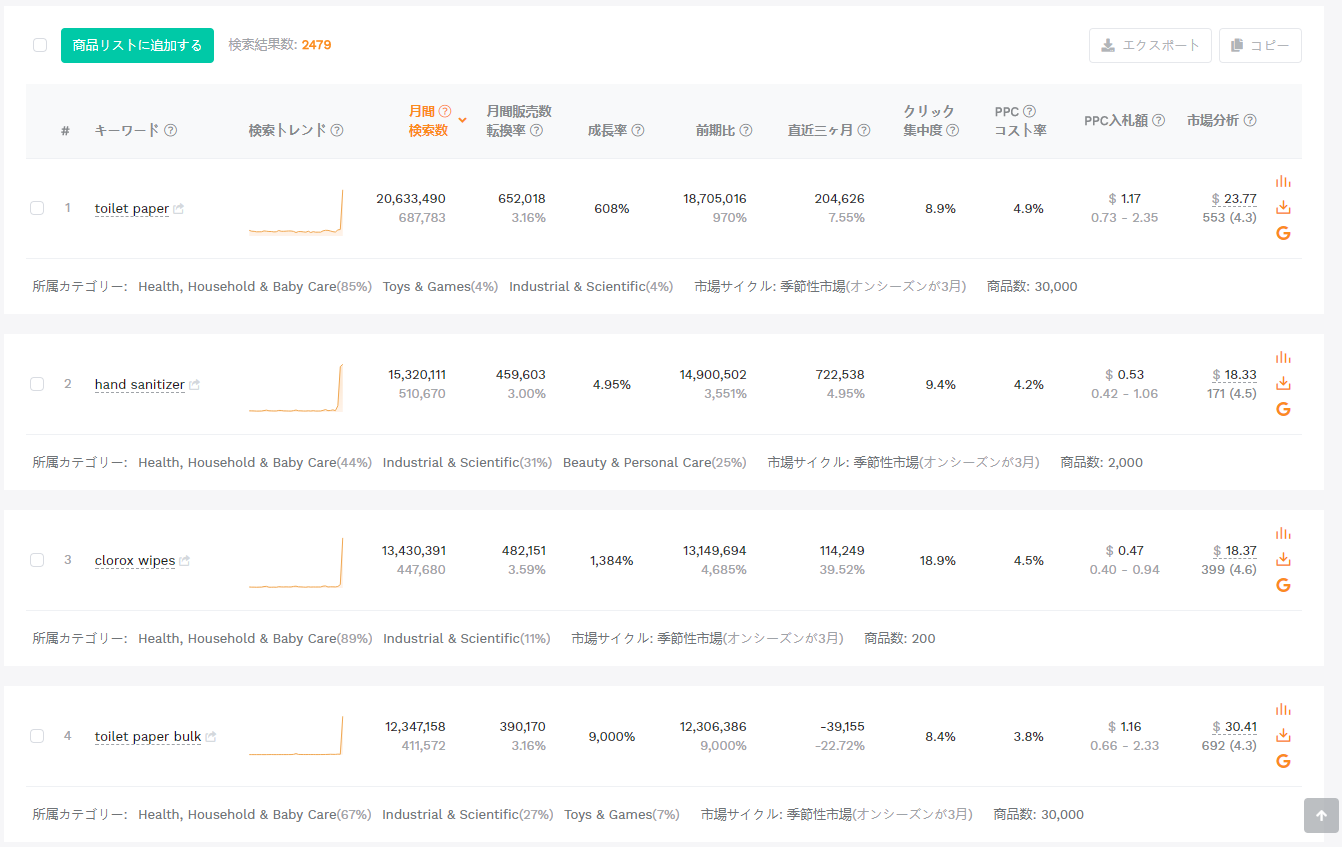Check the toilet paper bulk row checkbox
This screenshot has width=1342, height=847.
coord(37,736)
